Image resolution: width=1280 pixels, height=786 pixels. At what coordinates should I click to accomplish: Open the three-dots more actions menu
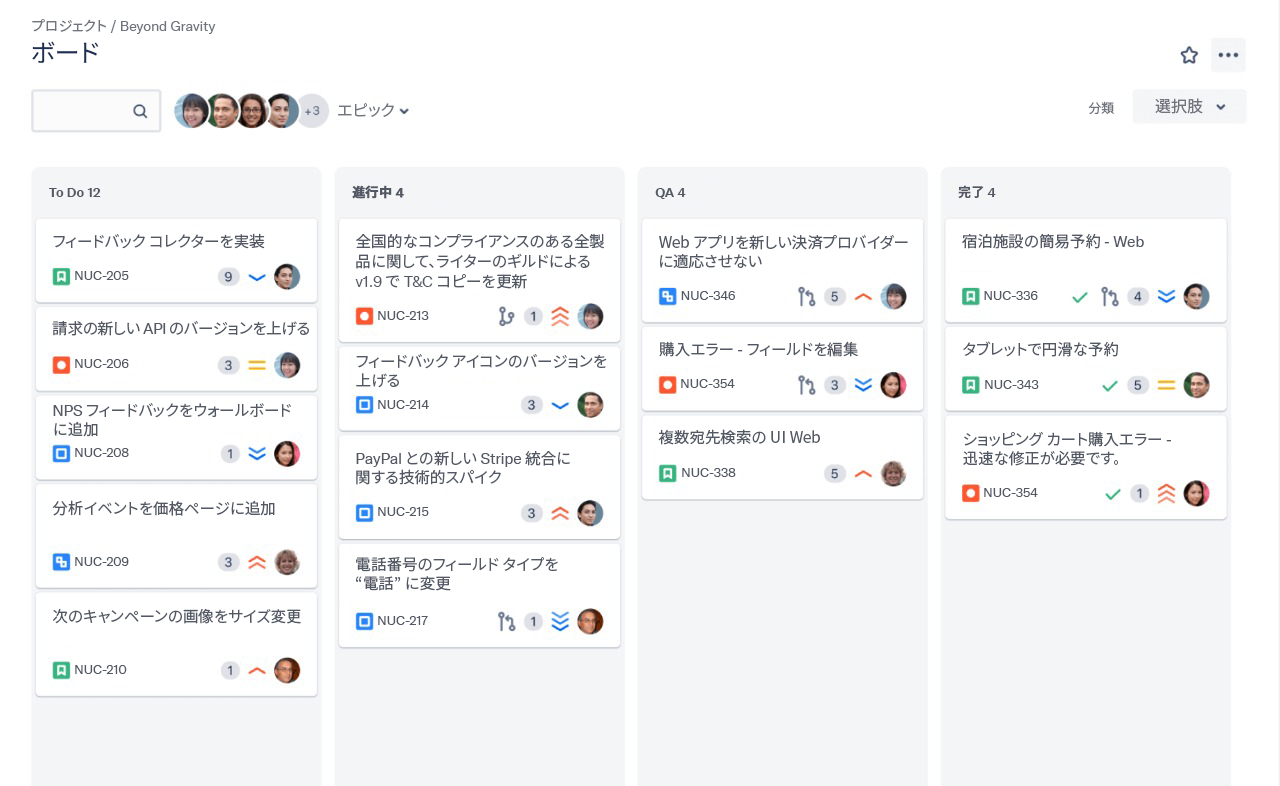(x=1228, y=55)
